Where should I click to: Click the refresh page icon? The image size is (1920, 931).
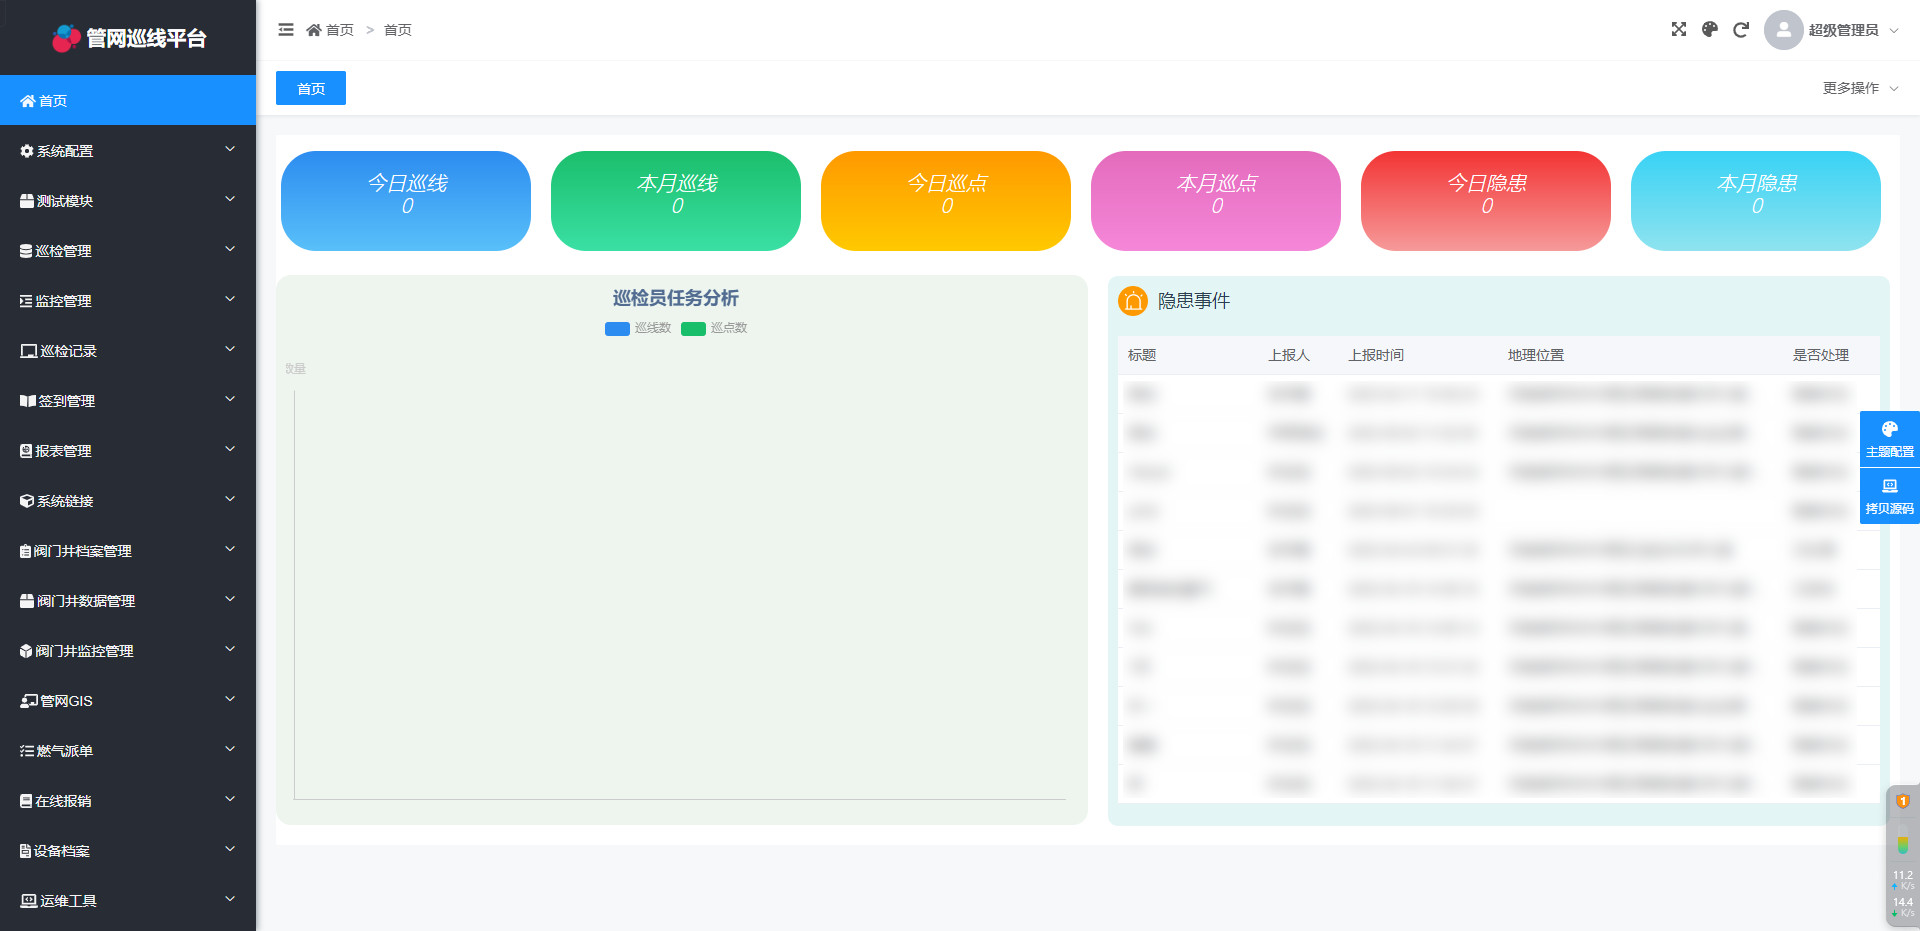click(1741, 30)
